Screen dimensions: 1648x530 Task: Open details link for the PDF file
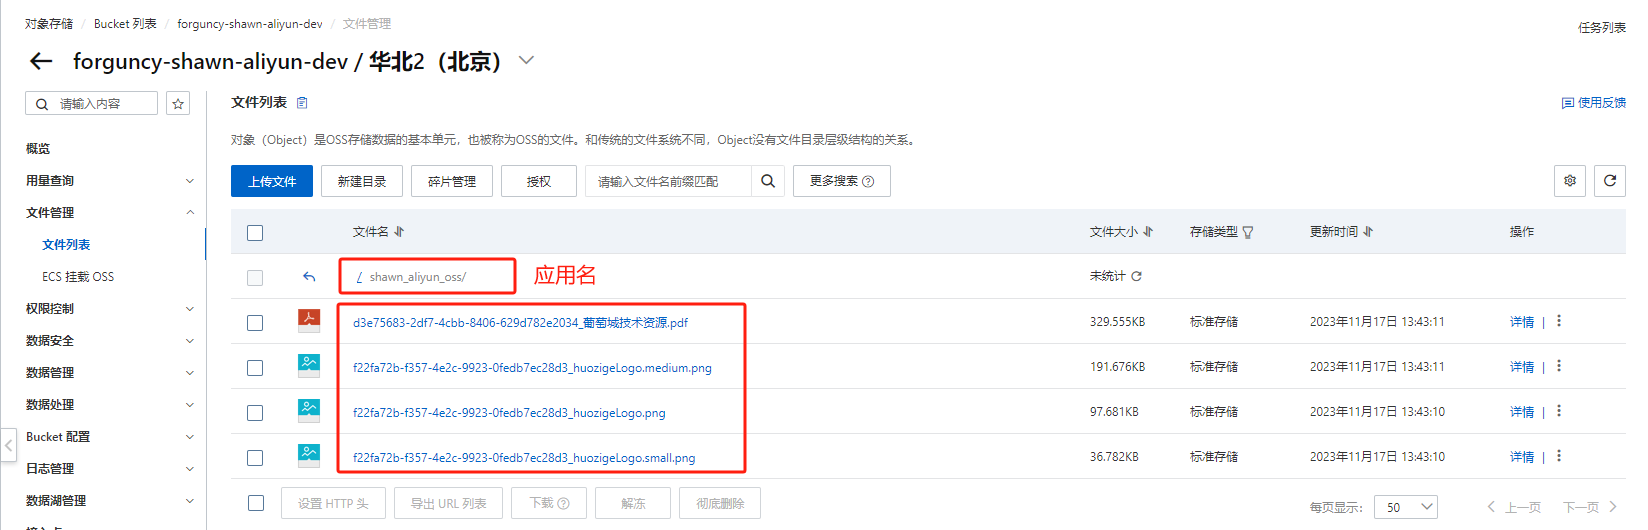[x=1522, y=322]
